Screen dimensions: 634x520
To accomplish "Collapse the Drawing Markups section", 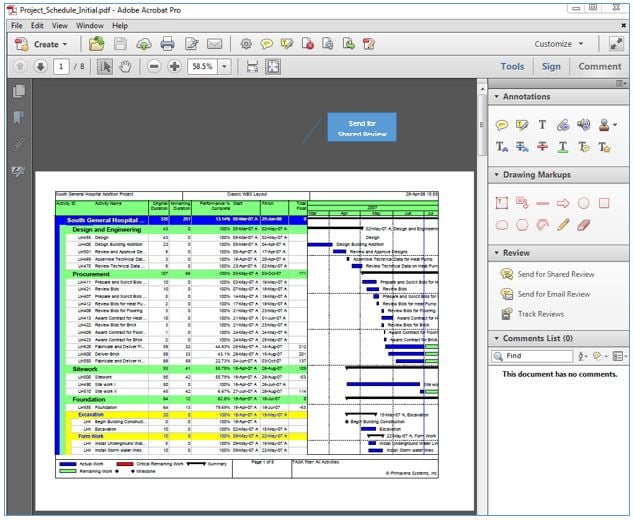I will [497, 174].
